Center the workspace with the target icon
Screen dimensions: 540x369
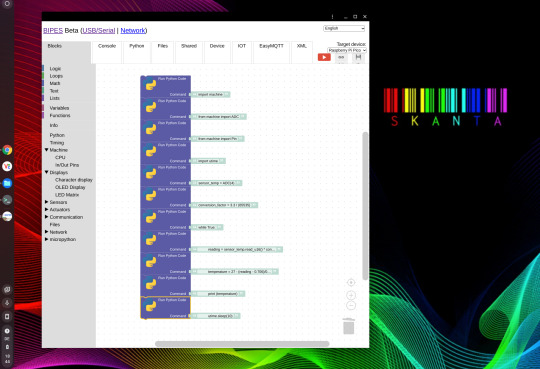tap(351, 283)
